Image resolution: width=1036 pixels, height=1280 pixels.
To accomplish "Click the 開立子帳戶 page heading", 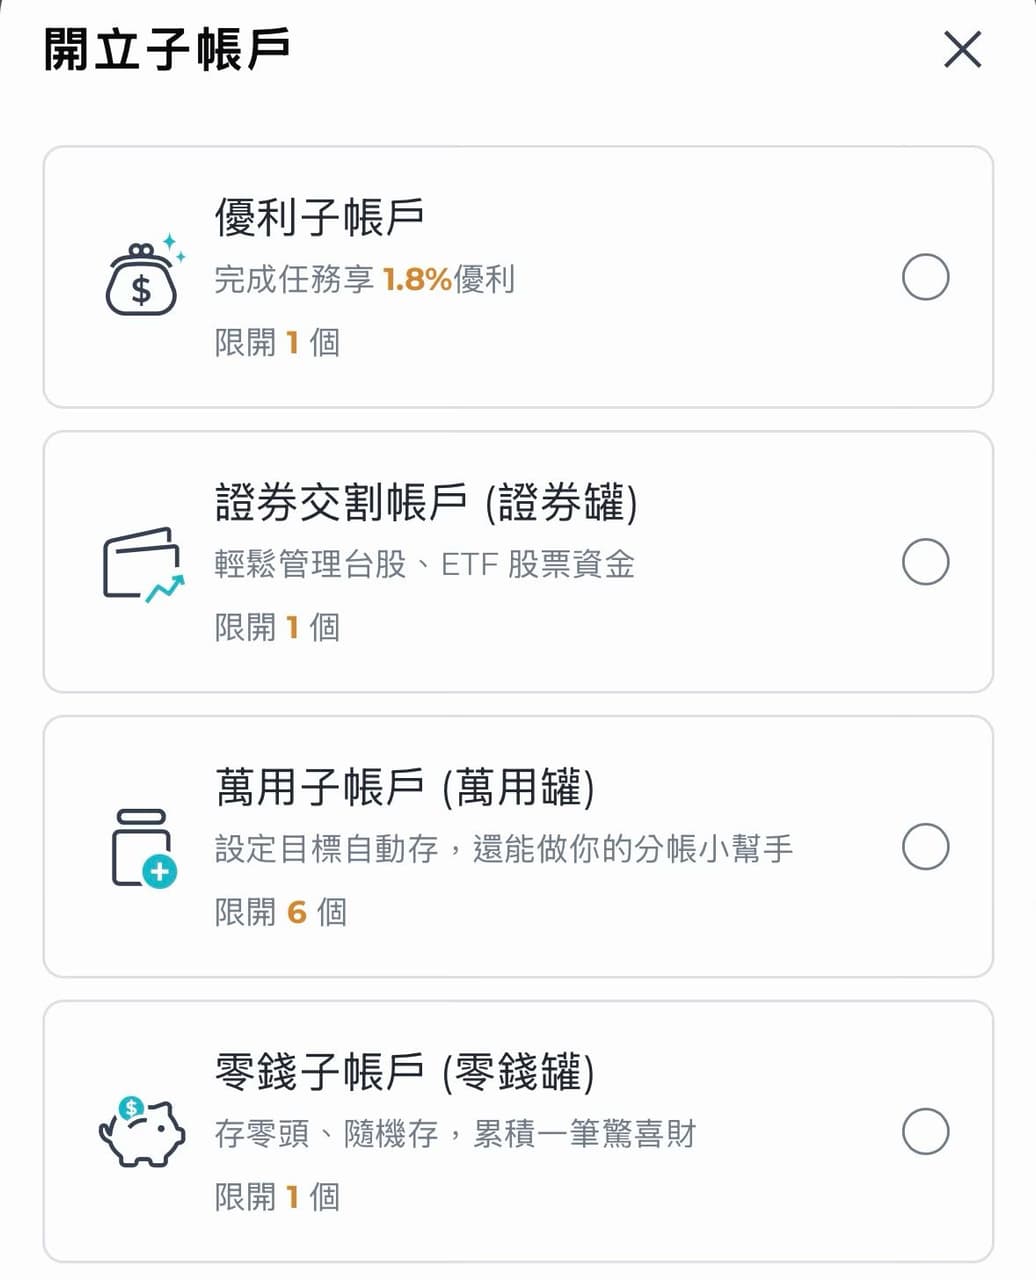I will click(x=167, y=49).
